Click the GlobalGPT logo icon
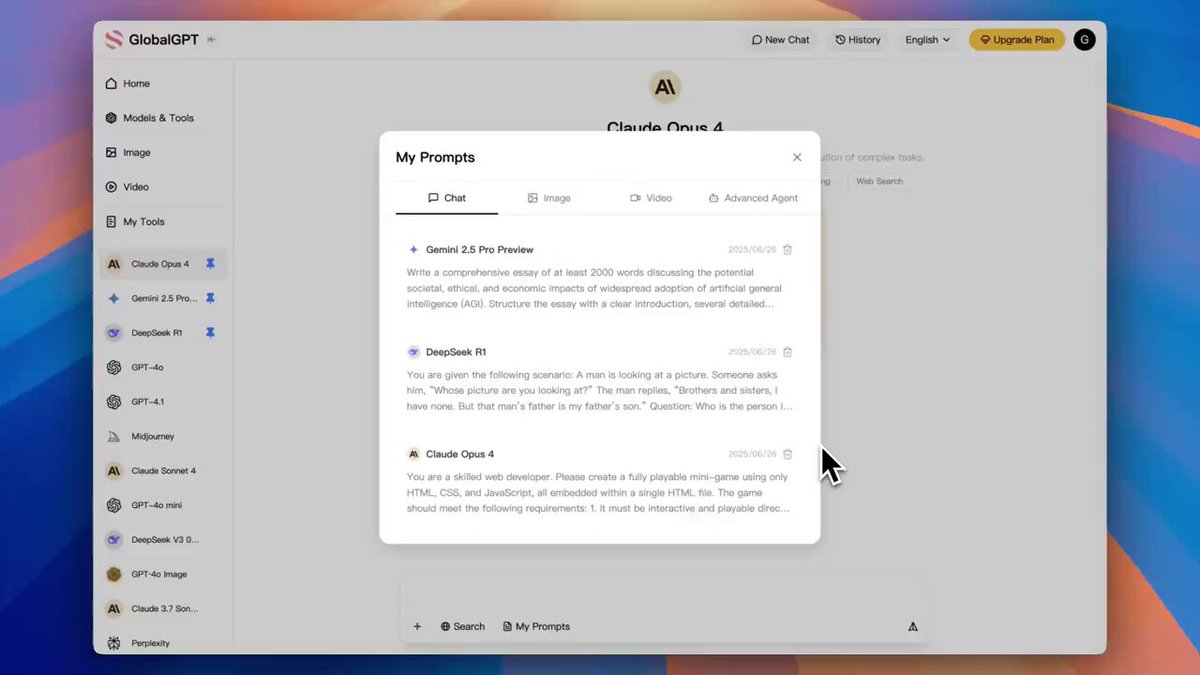 [114, 40]
